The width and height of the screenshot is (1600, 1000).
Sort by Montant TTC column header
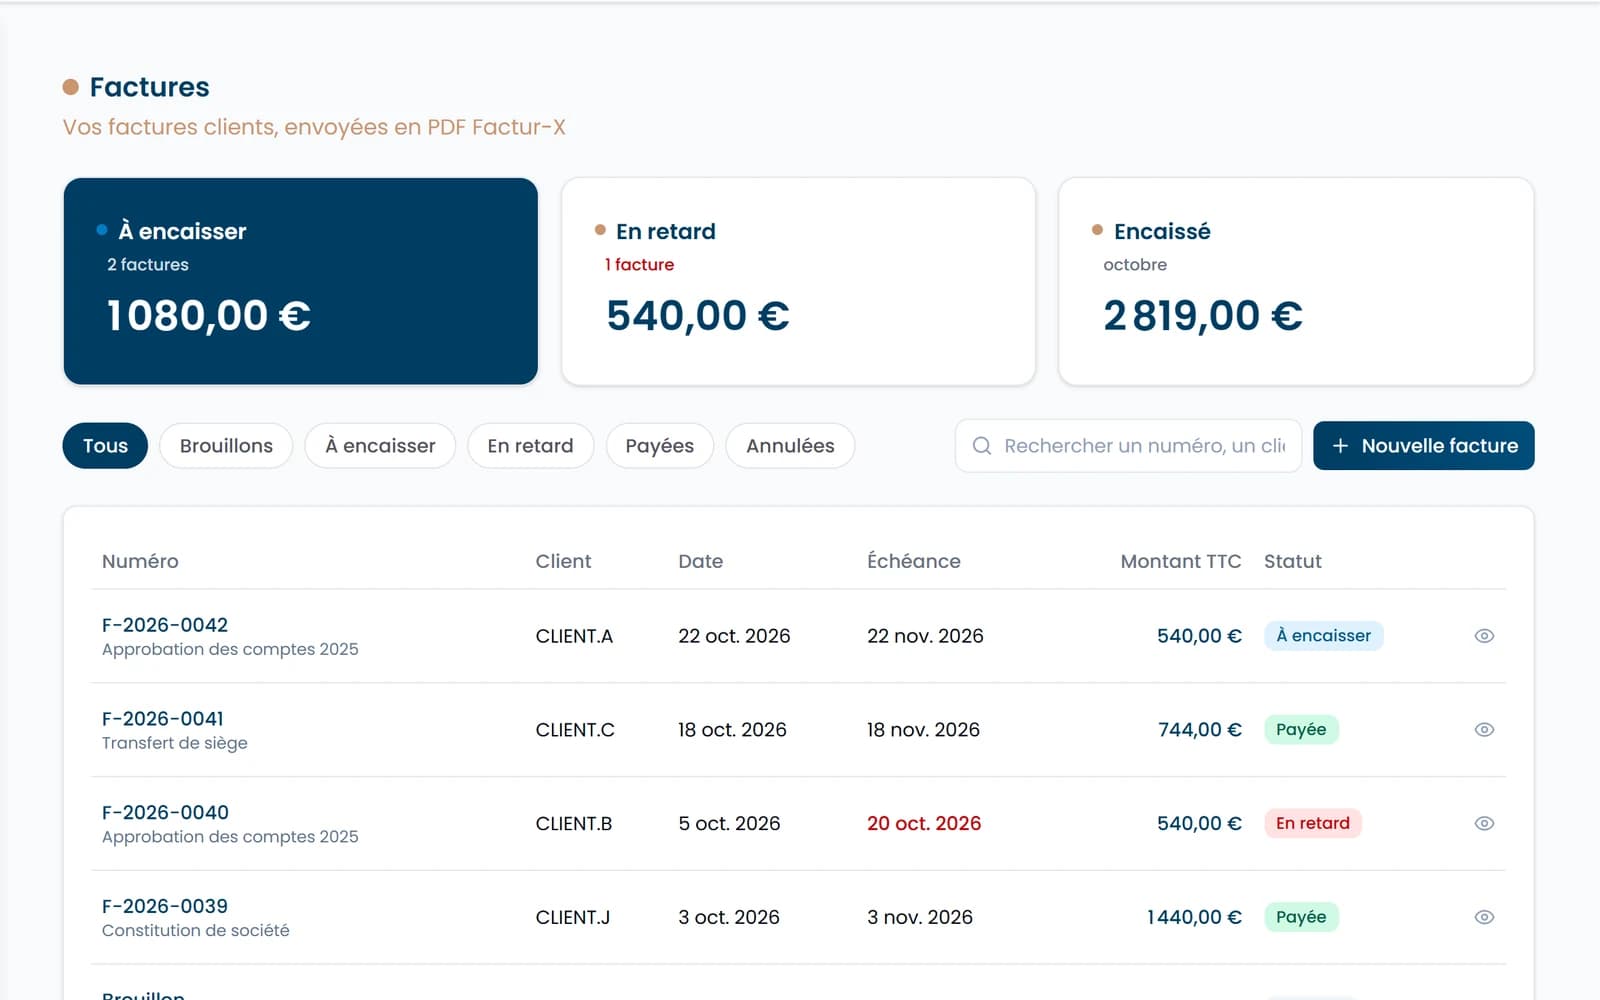pyautogui.click(x=1180, y=561)
